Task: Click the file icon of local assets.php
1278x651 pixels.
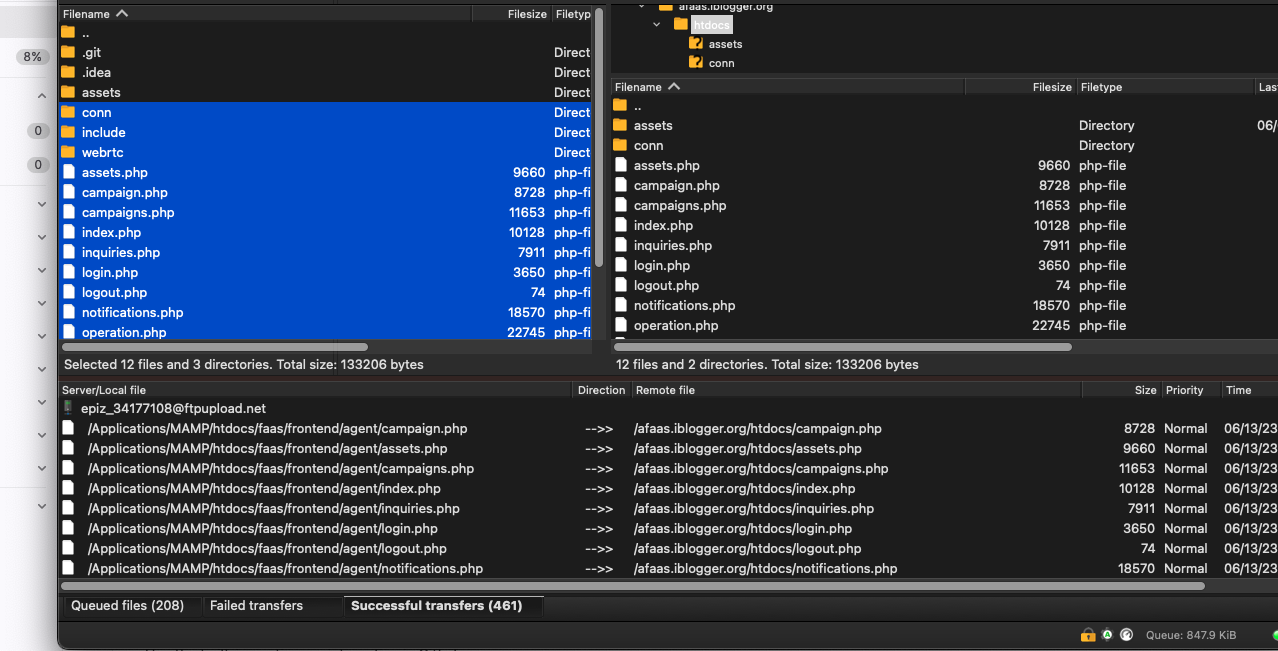Action: tap(68, 172)
